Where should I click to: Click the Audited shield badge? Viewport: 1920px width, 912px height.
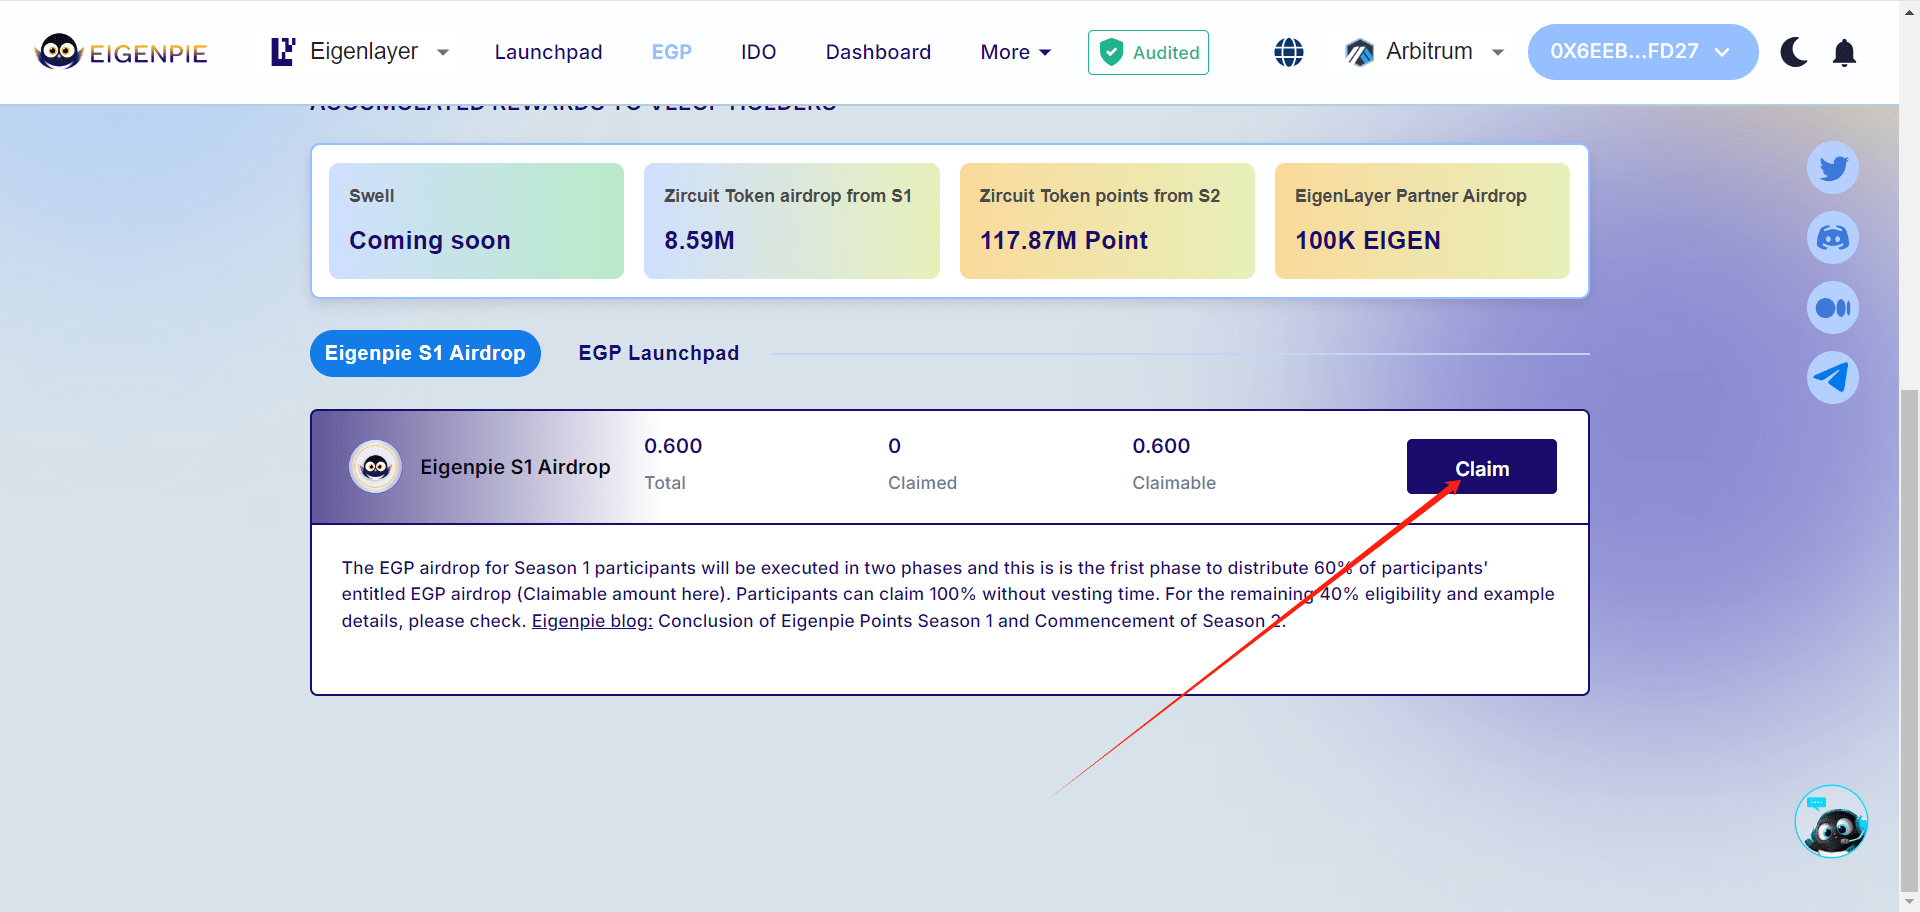(1148, 52)
